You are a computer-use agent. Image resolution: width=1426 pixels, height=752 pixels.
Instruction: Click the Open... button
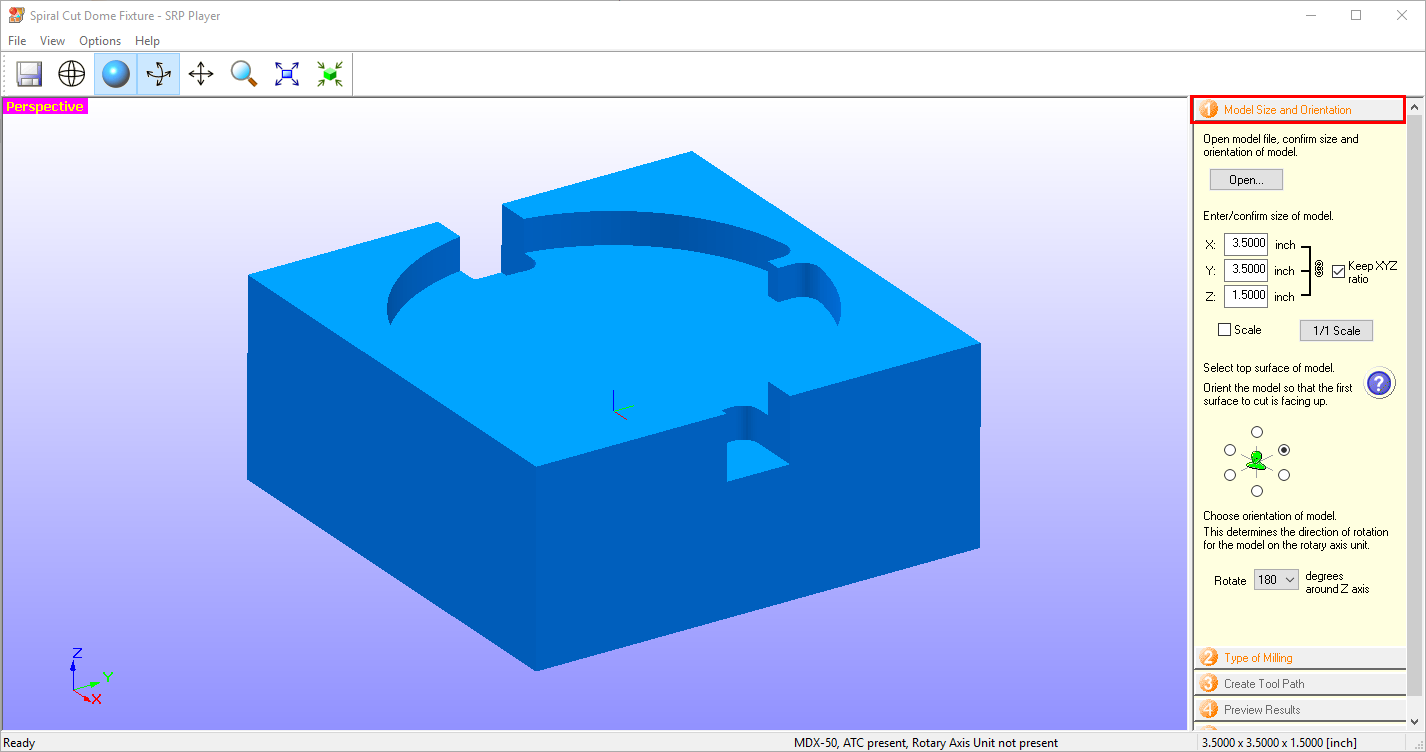pos(1246,180)
